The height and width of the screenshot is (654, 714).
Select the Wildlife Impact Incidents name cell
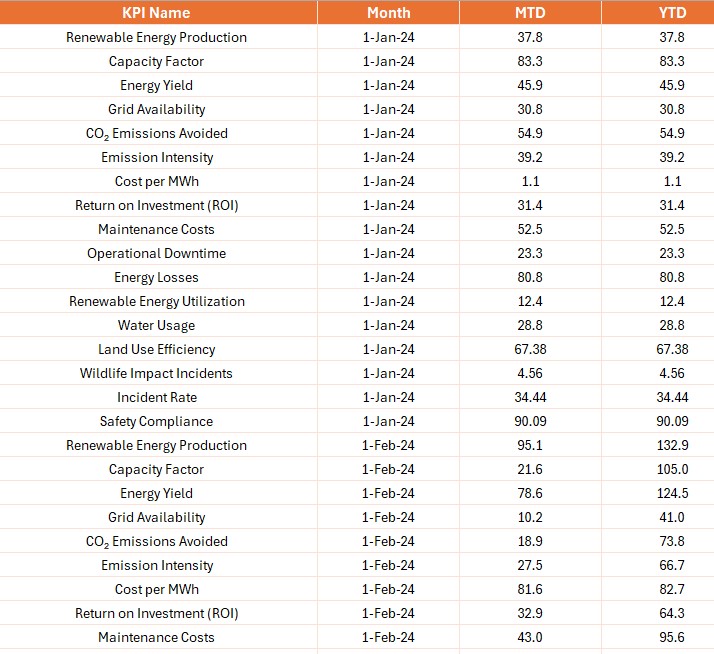point(156,373)
